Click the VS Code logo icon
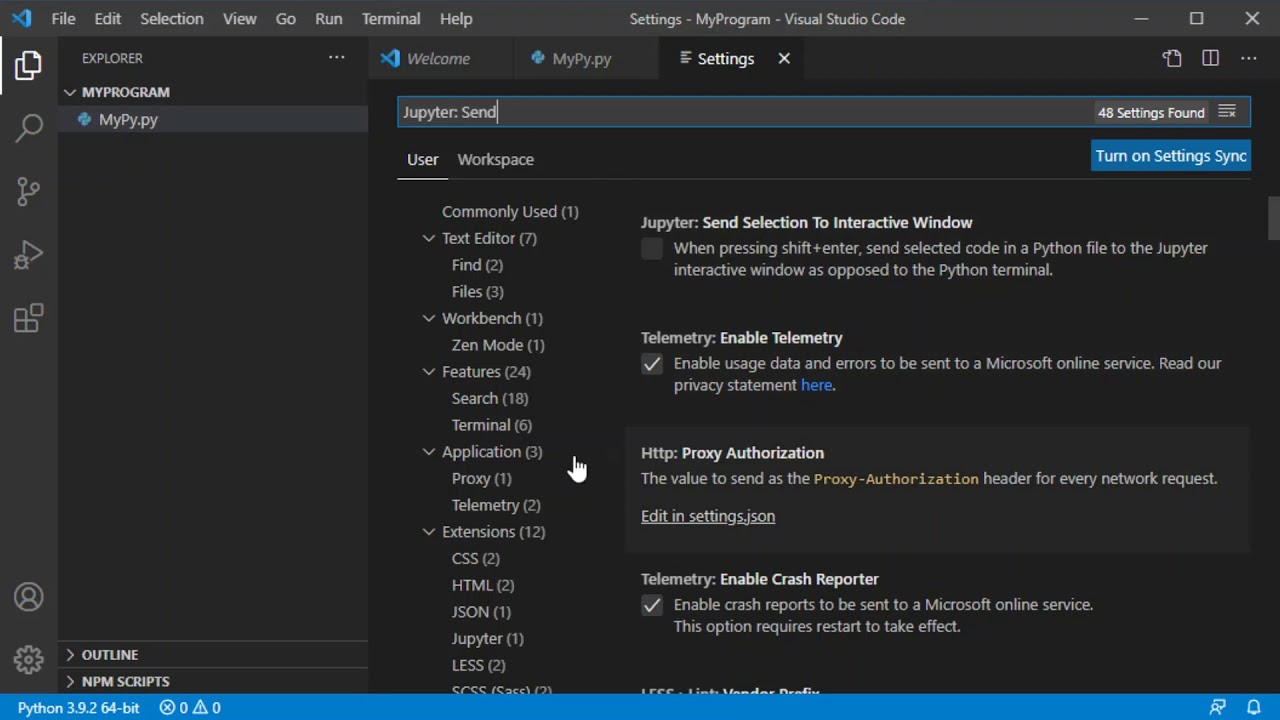This screenshot has height=720, width=1280. [21, 18]
